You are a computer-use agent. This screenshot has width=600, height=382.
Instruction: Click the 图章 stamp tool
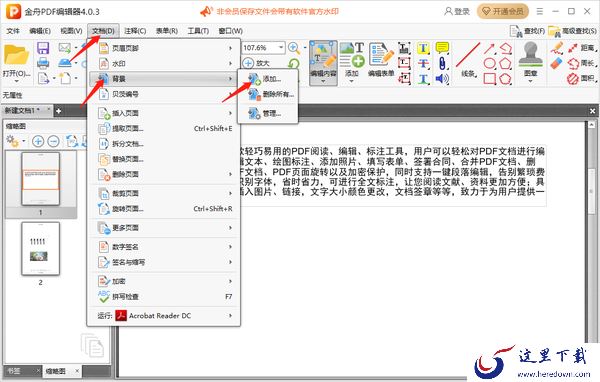(530, 59)
